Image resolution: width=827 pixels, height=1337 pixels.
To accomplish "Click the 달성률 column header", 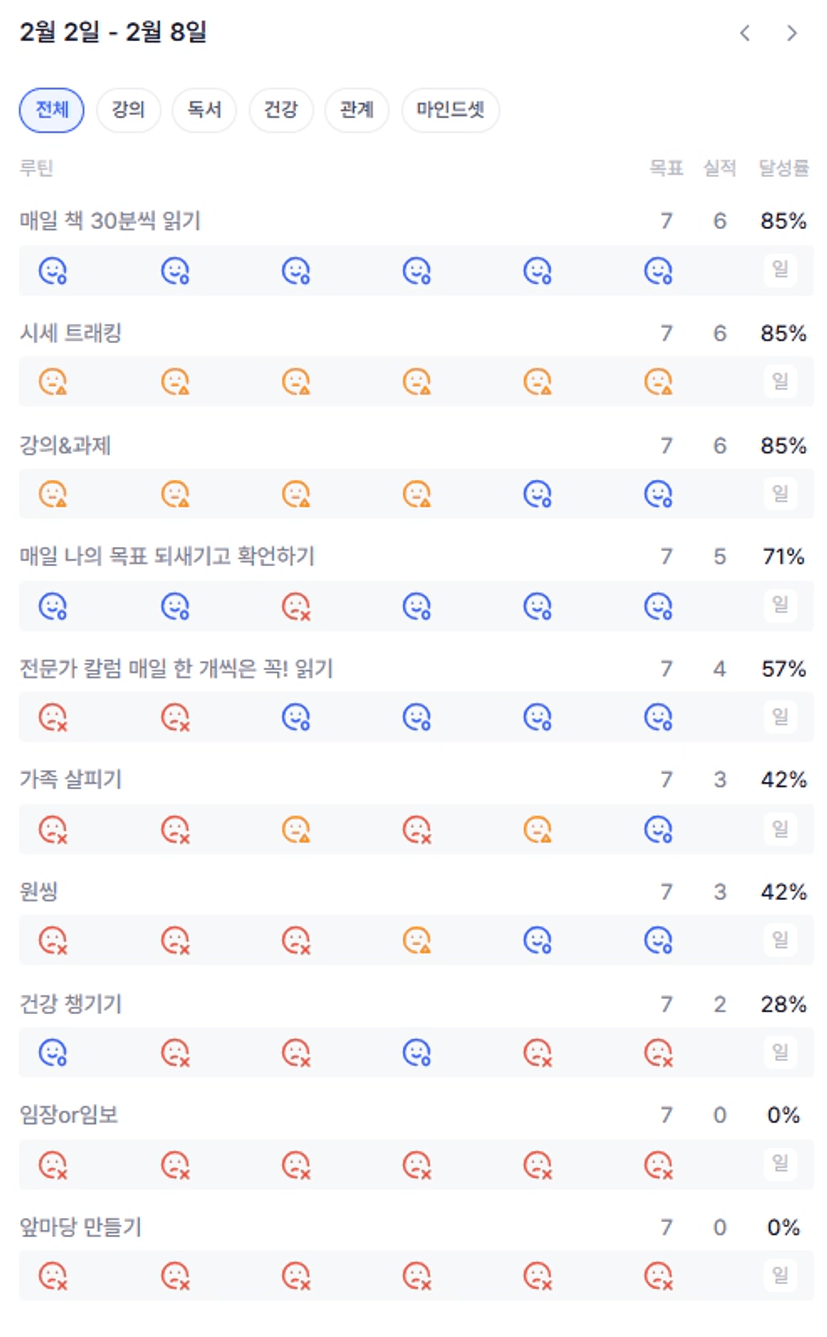I will [783, 168].
